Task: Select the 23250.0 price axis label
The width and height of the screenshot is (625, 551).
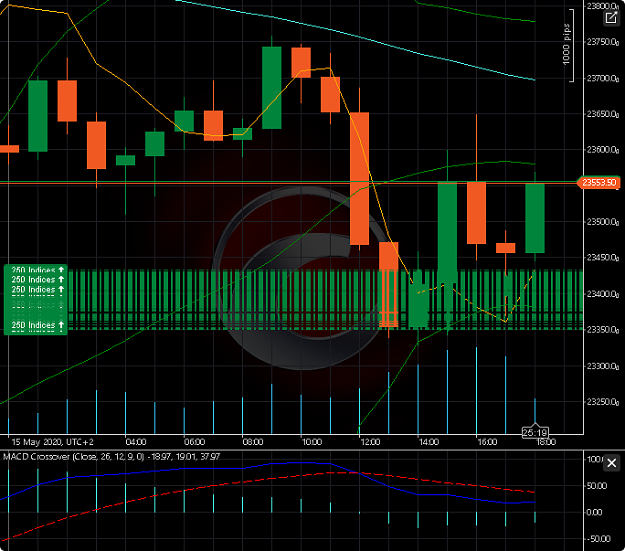Action: [603, 401]
